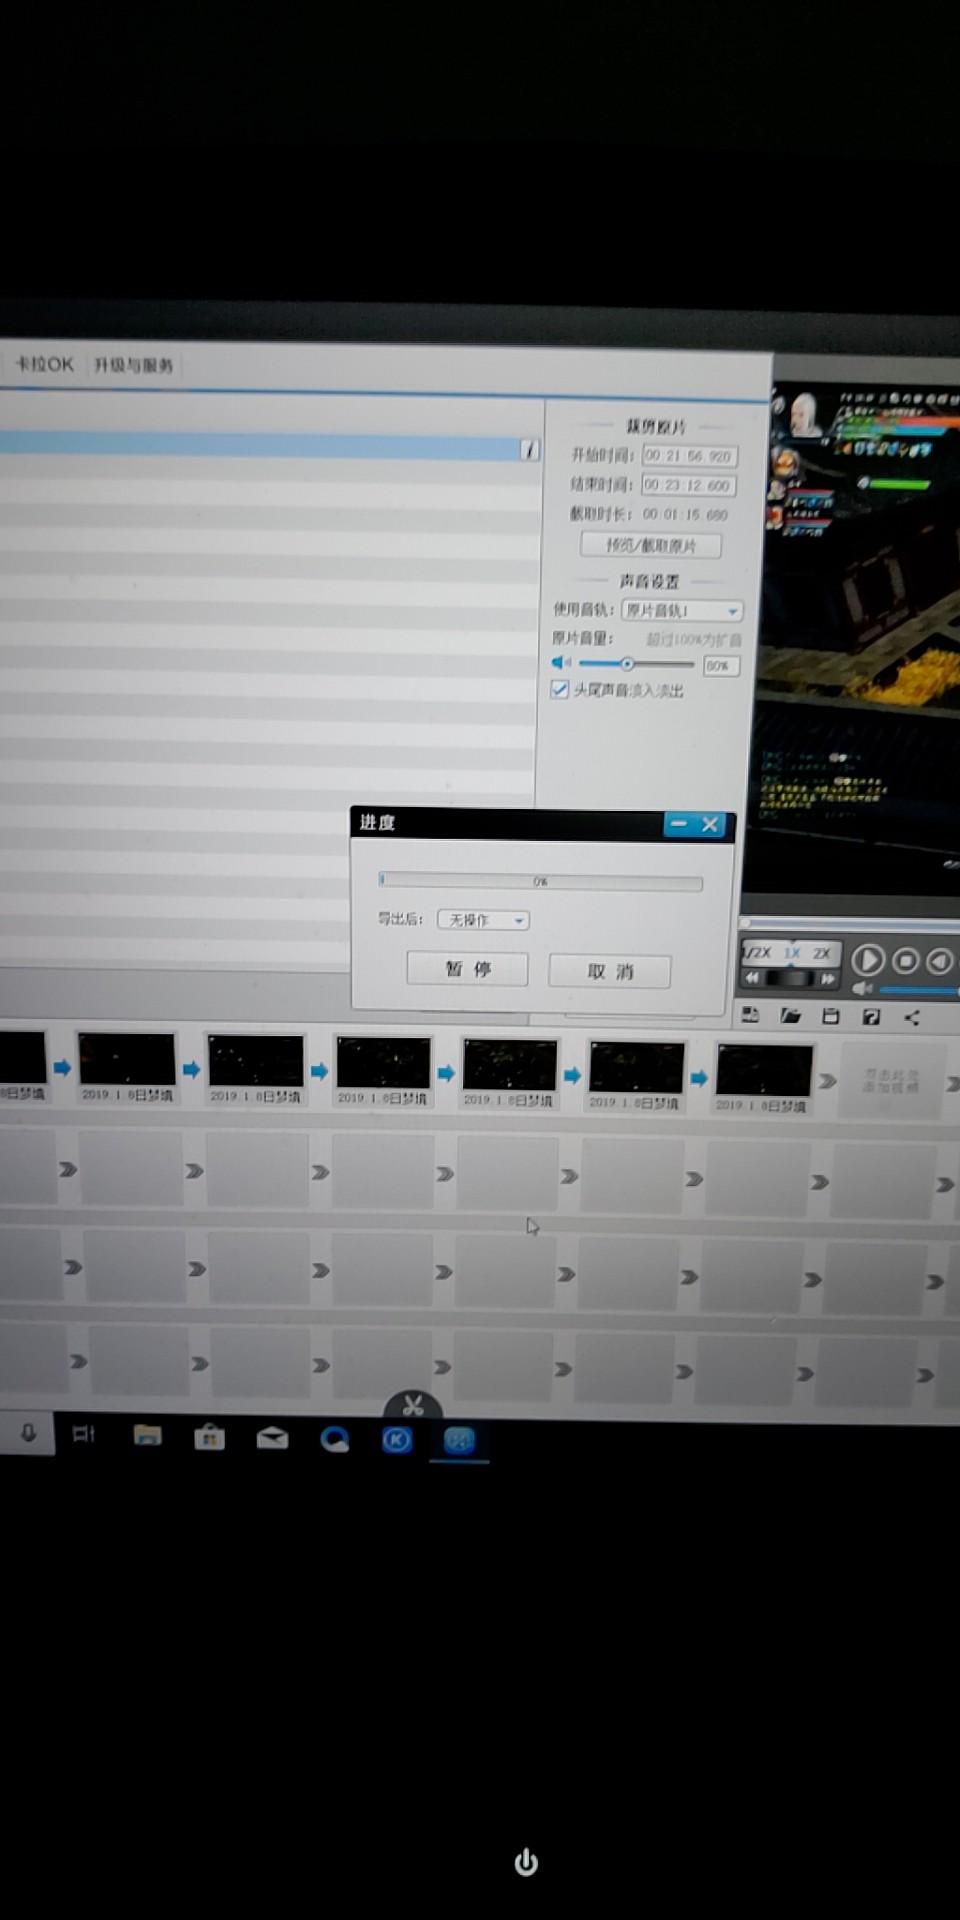
Task: Rewind using the double-left arrow button
Action: (x=752, y=978)
